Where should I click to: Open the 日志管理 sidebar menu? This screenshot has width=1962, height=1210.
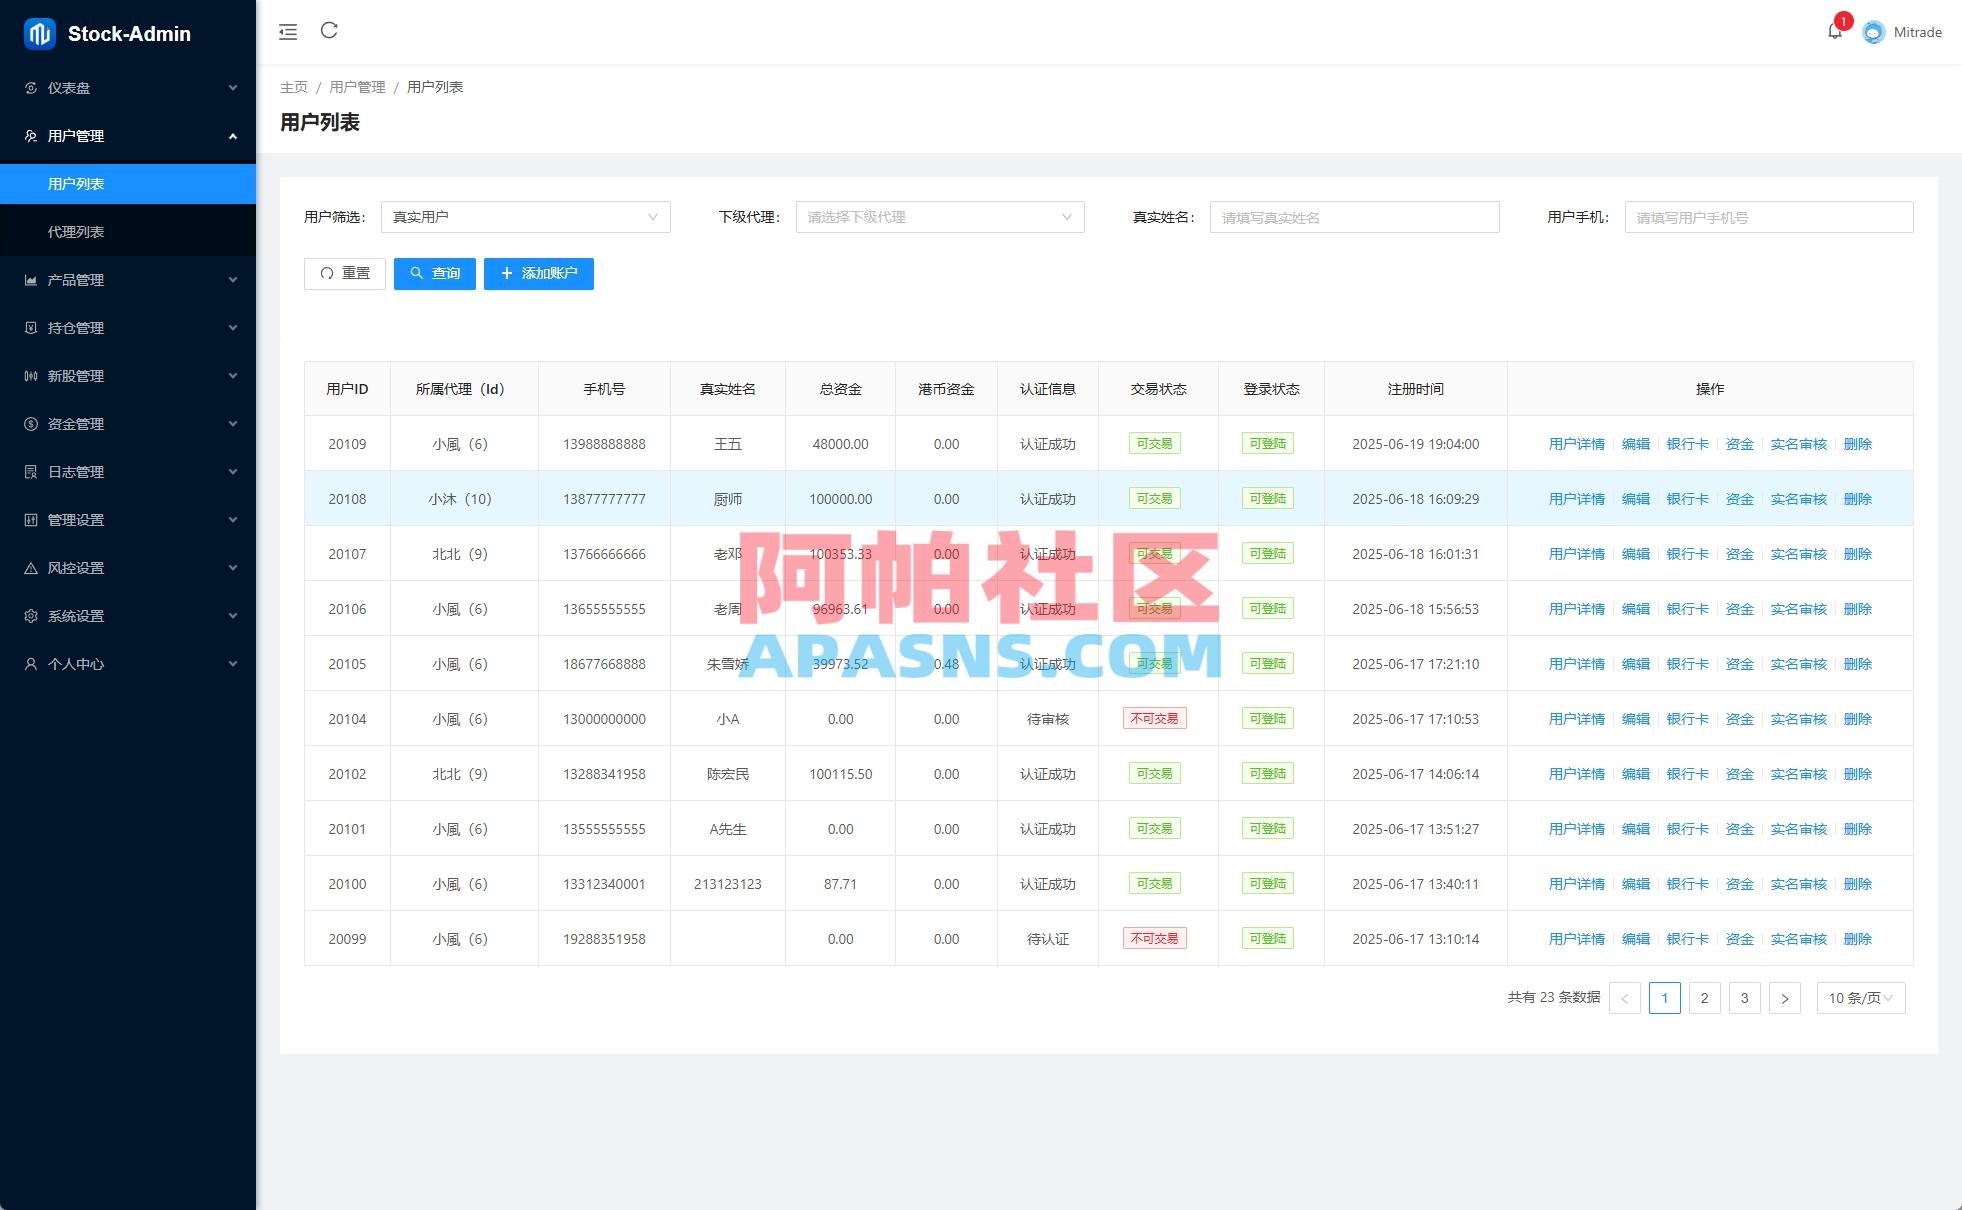(x=128, y=472)
